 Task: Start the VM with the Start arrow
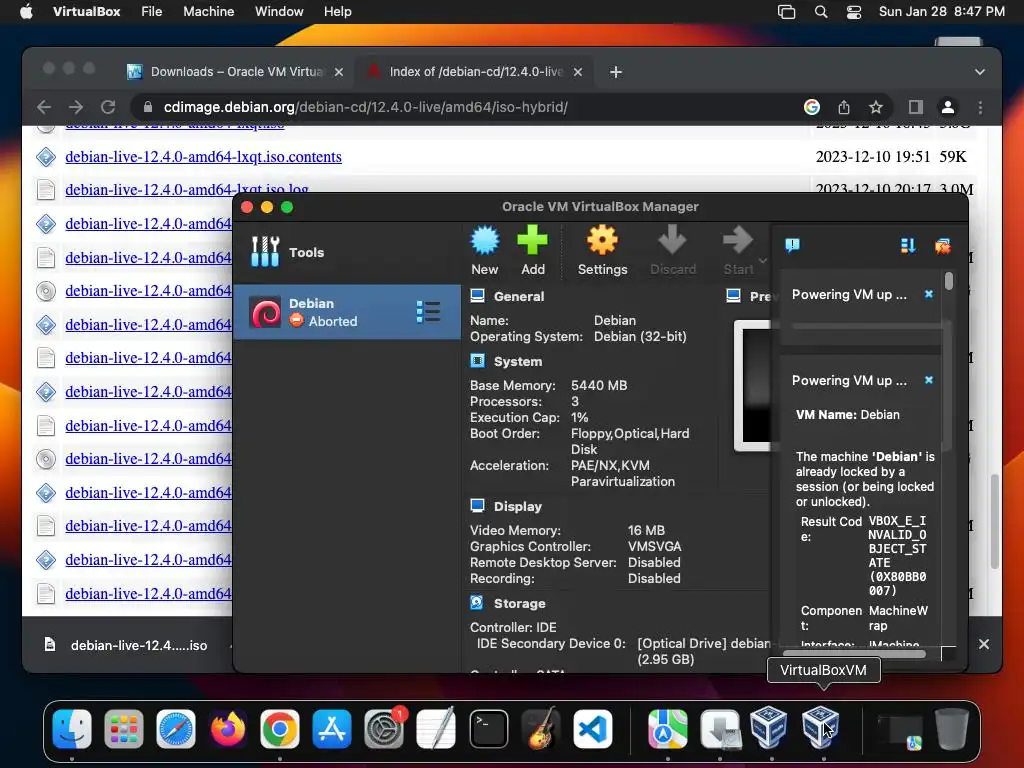coord(737,240)
